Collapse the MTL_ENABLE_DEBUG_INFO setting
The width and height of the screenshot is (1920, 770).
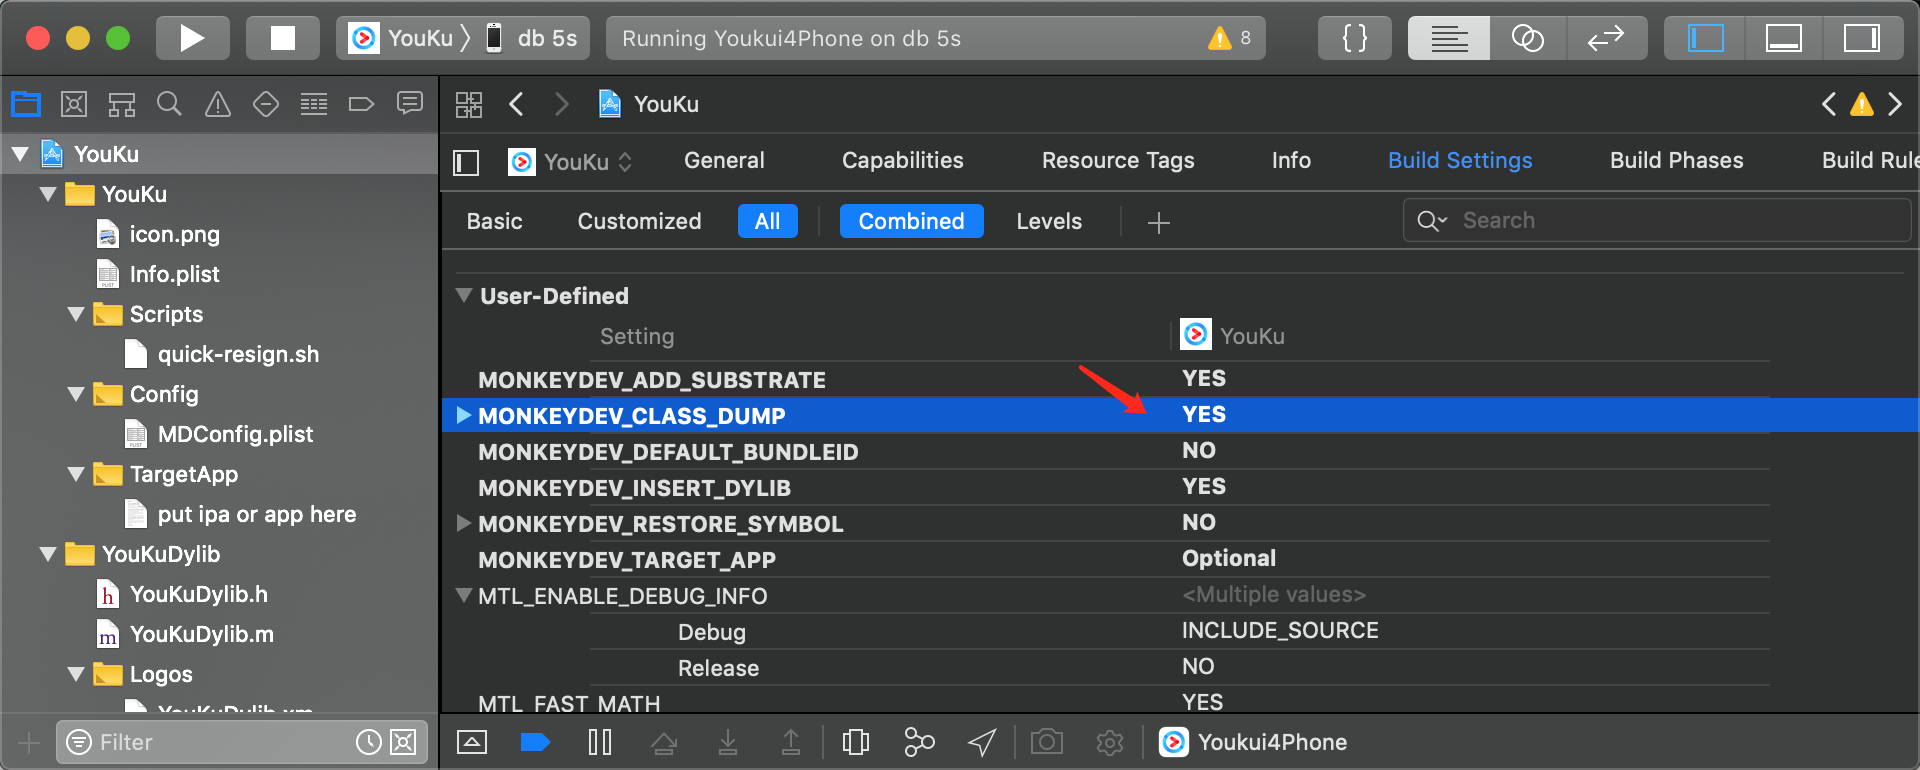(x=464, y=595)
